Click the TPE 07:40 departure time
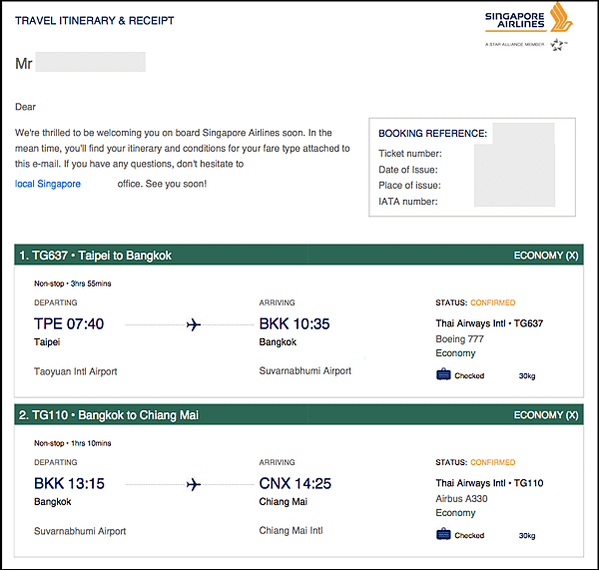 coord(69,324)
